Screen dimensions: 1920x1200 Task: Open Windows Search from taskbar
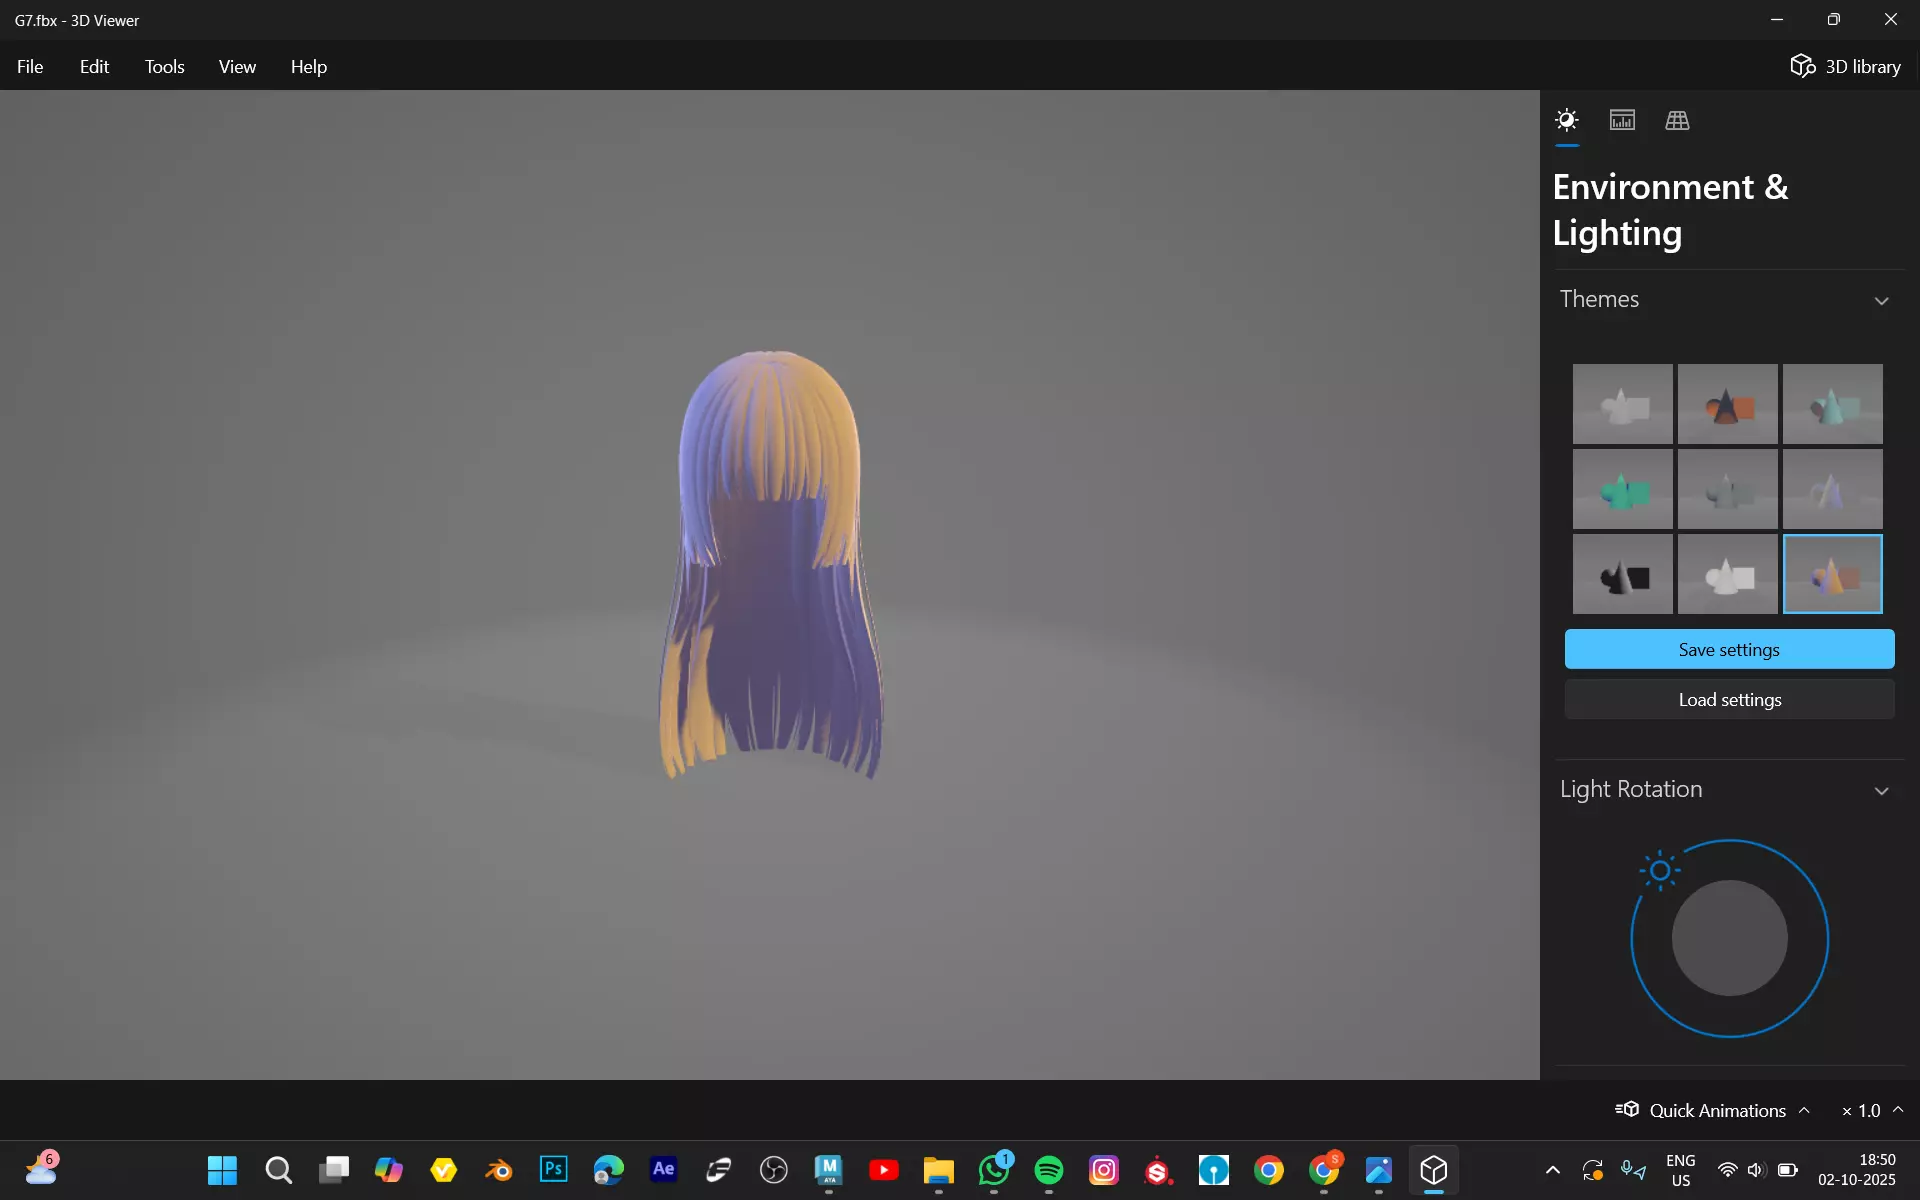point(278,1170)
